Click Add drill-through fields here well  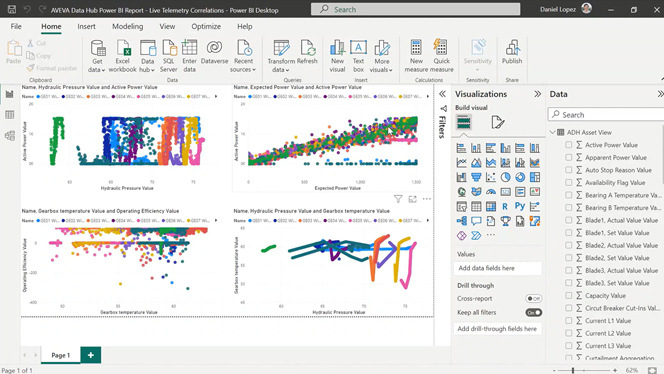[498, 329]
